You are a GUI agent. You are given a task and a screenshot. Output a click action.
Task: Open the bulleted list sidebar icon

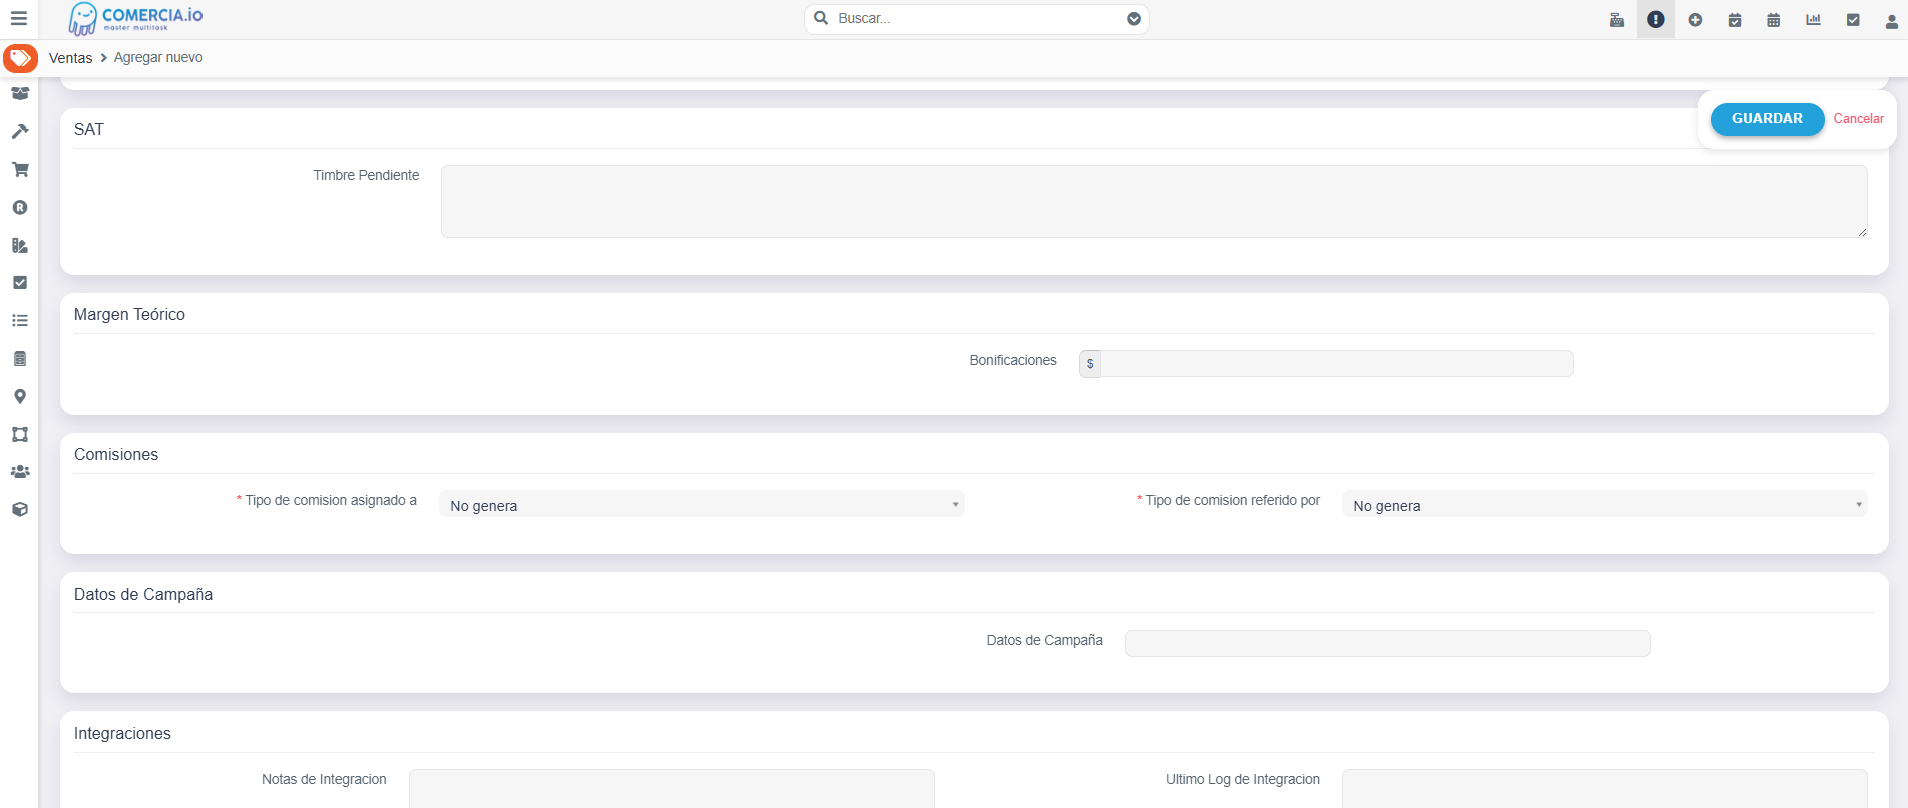click(x=20, y=321)
